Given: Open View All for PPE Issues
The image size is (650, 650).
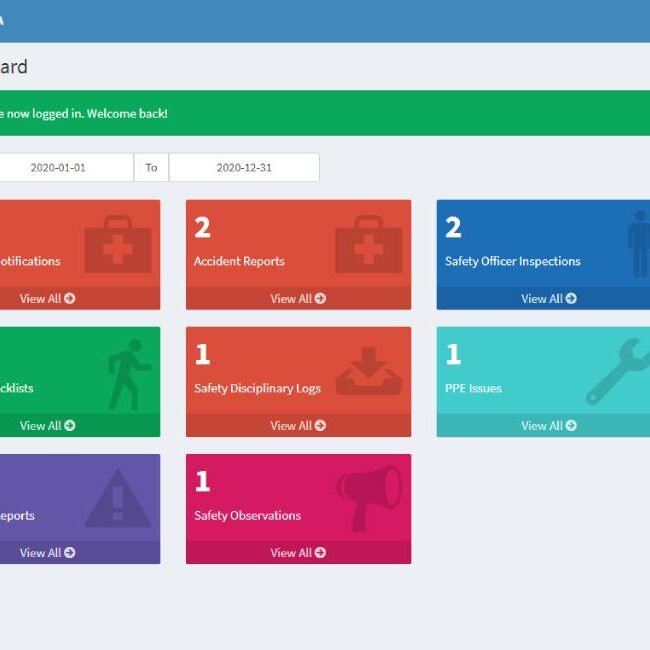Looking at the screenshot, I should coord(548,425).
